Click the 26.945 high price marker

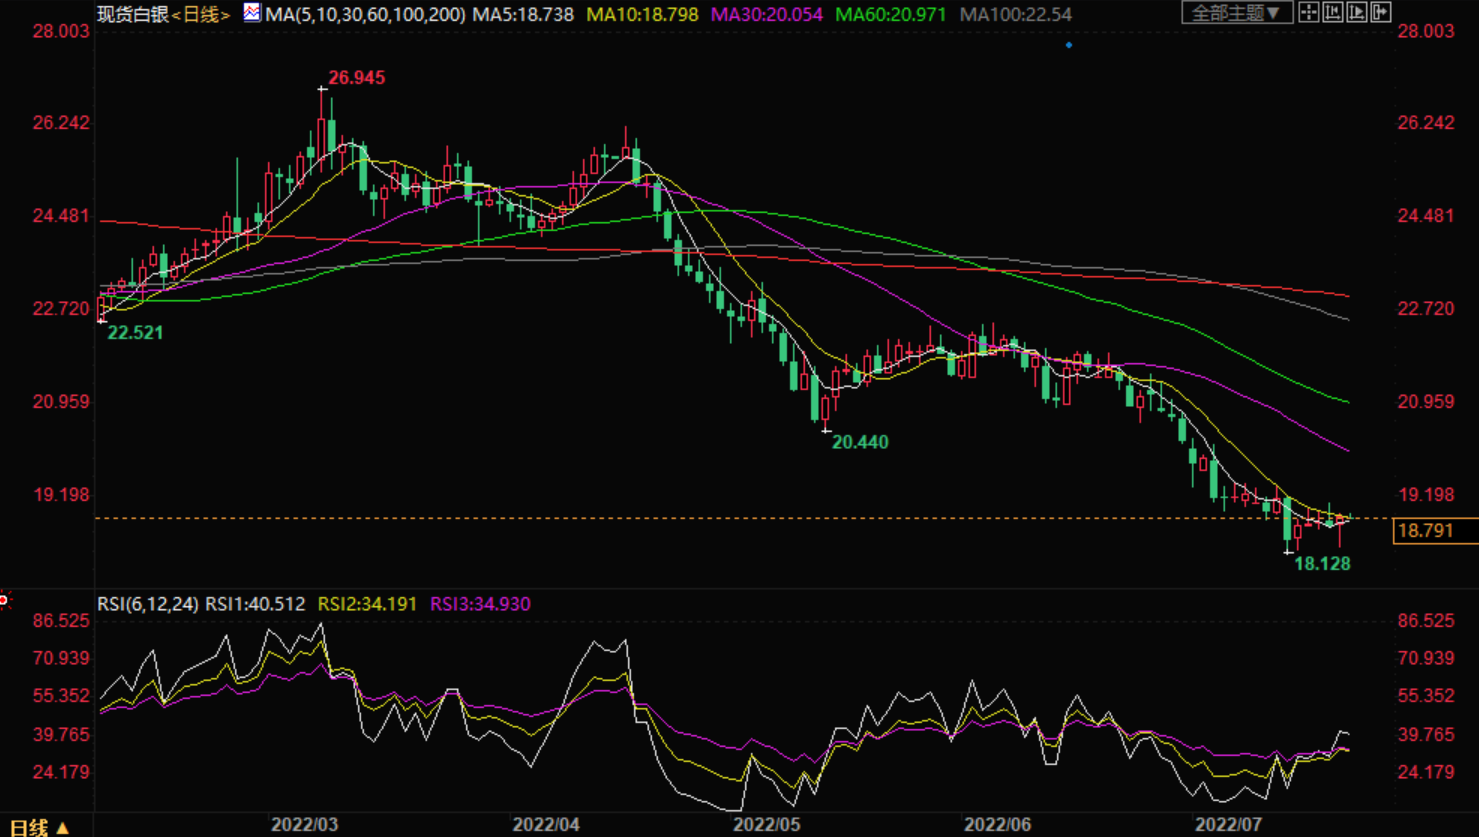pos(357,78)
